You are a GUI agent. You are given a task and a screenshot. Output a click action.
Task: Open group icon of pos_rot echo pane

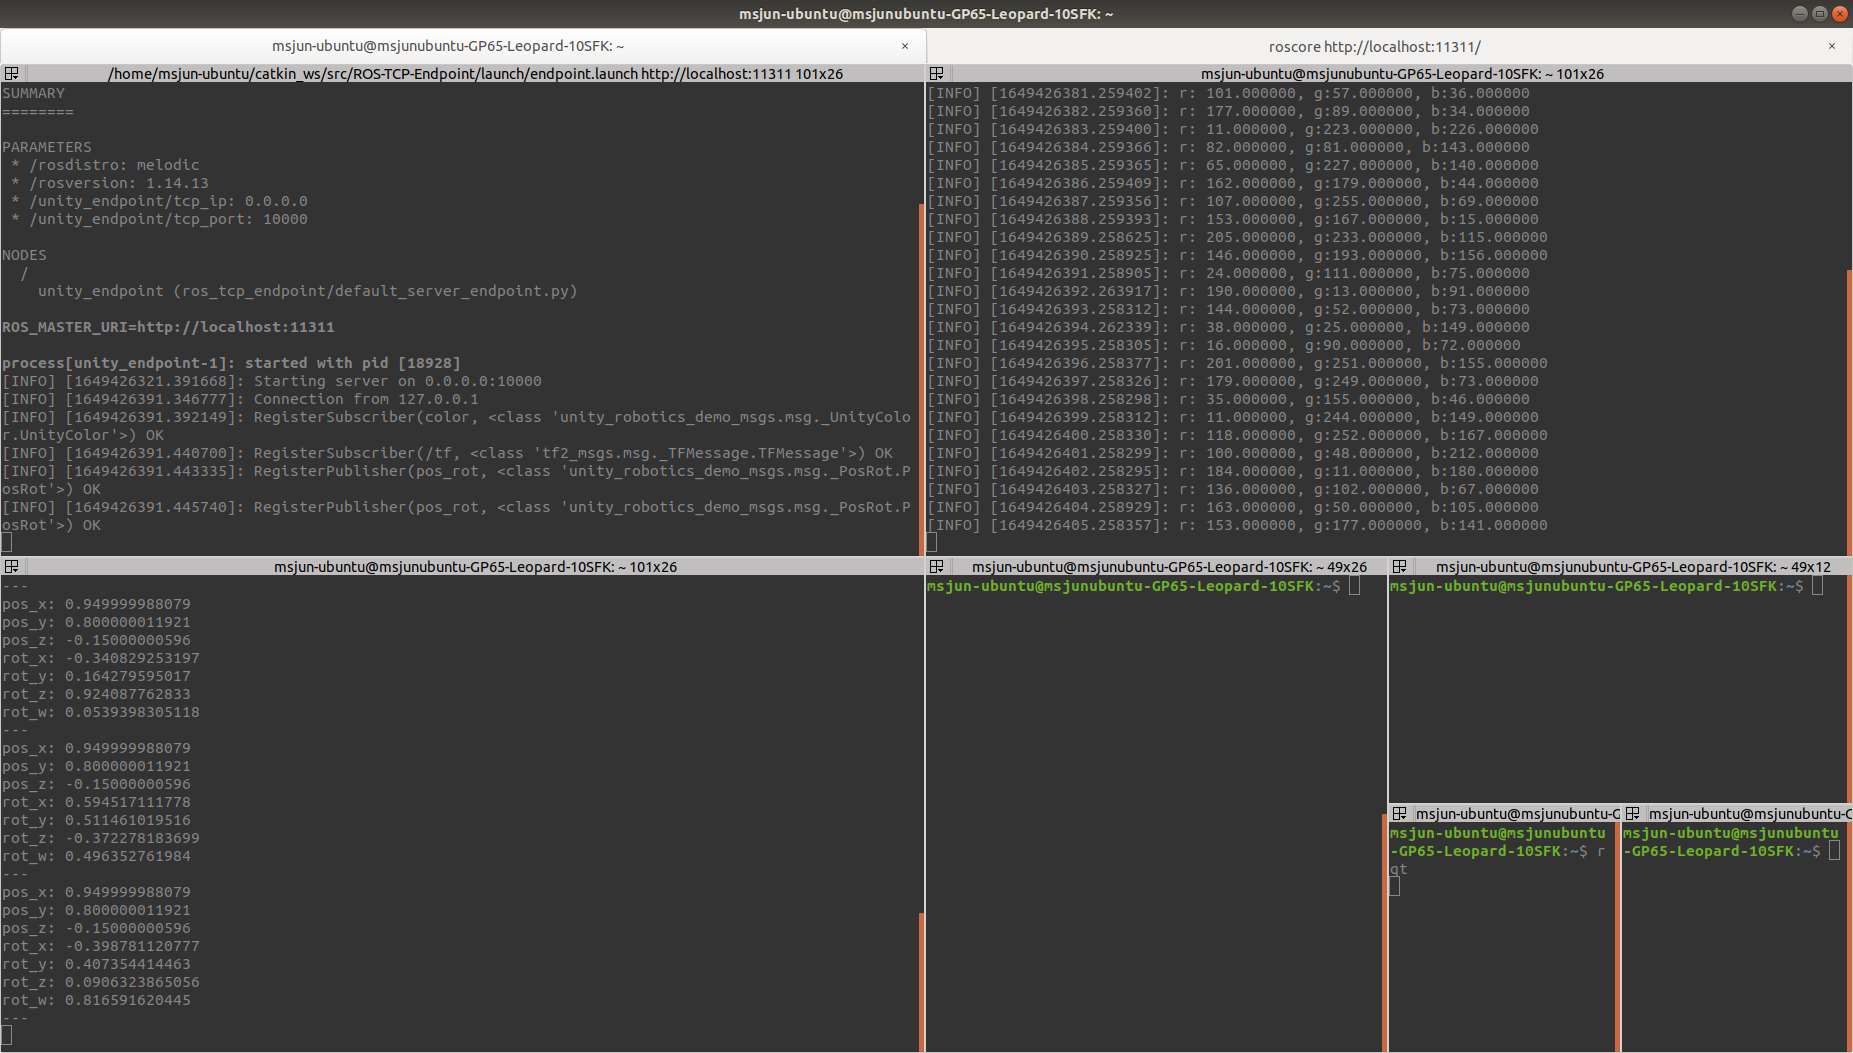[x=12, y=567]
